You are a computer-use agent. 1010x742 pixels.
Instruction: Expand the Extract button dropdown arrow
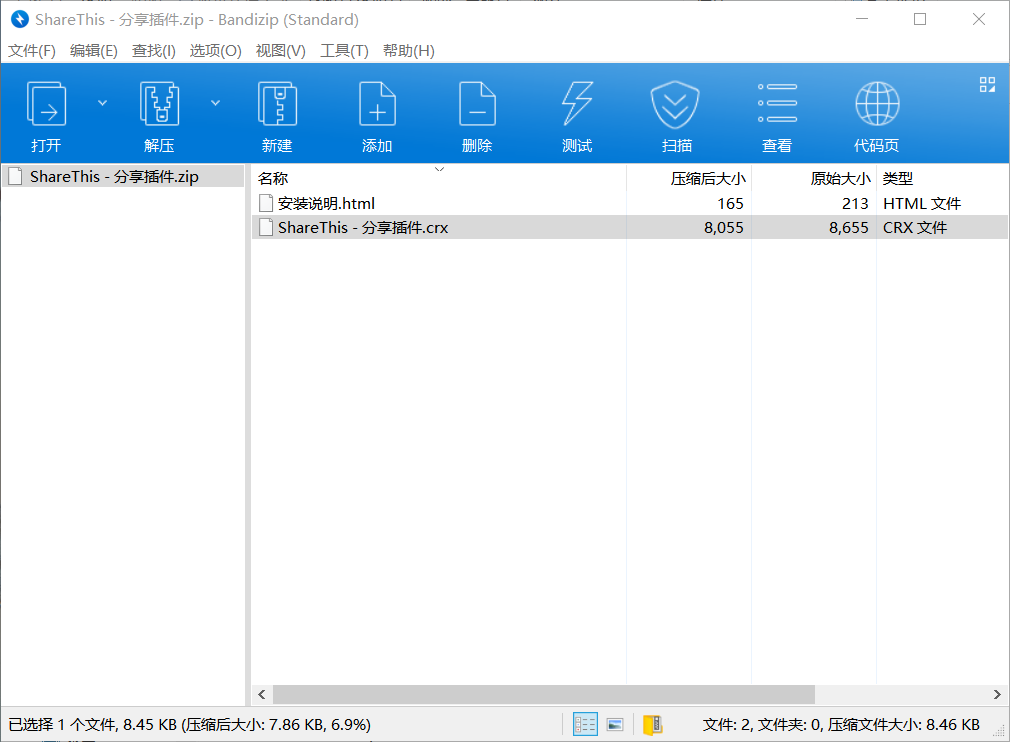click(x=216, y=102)
